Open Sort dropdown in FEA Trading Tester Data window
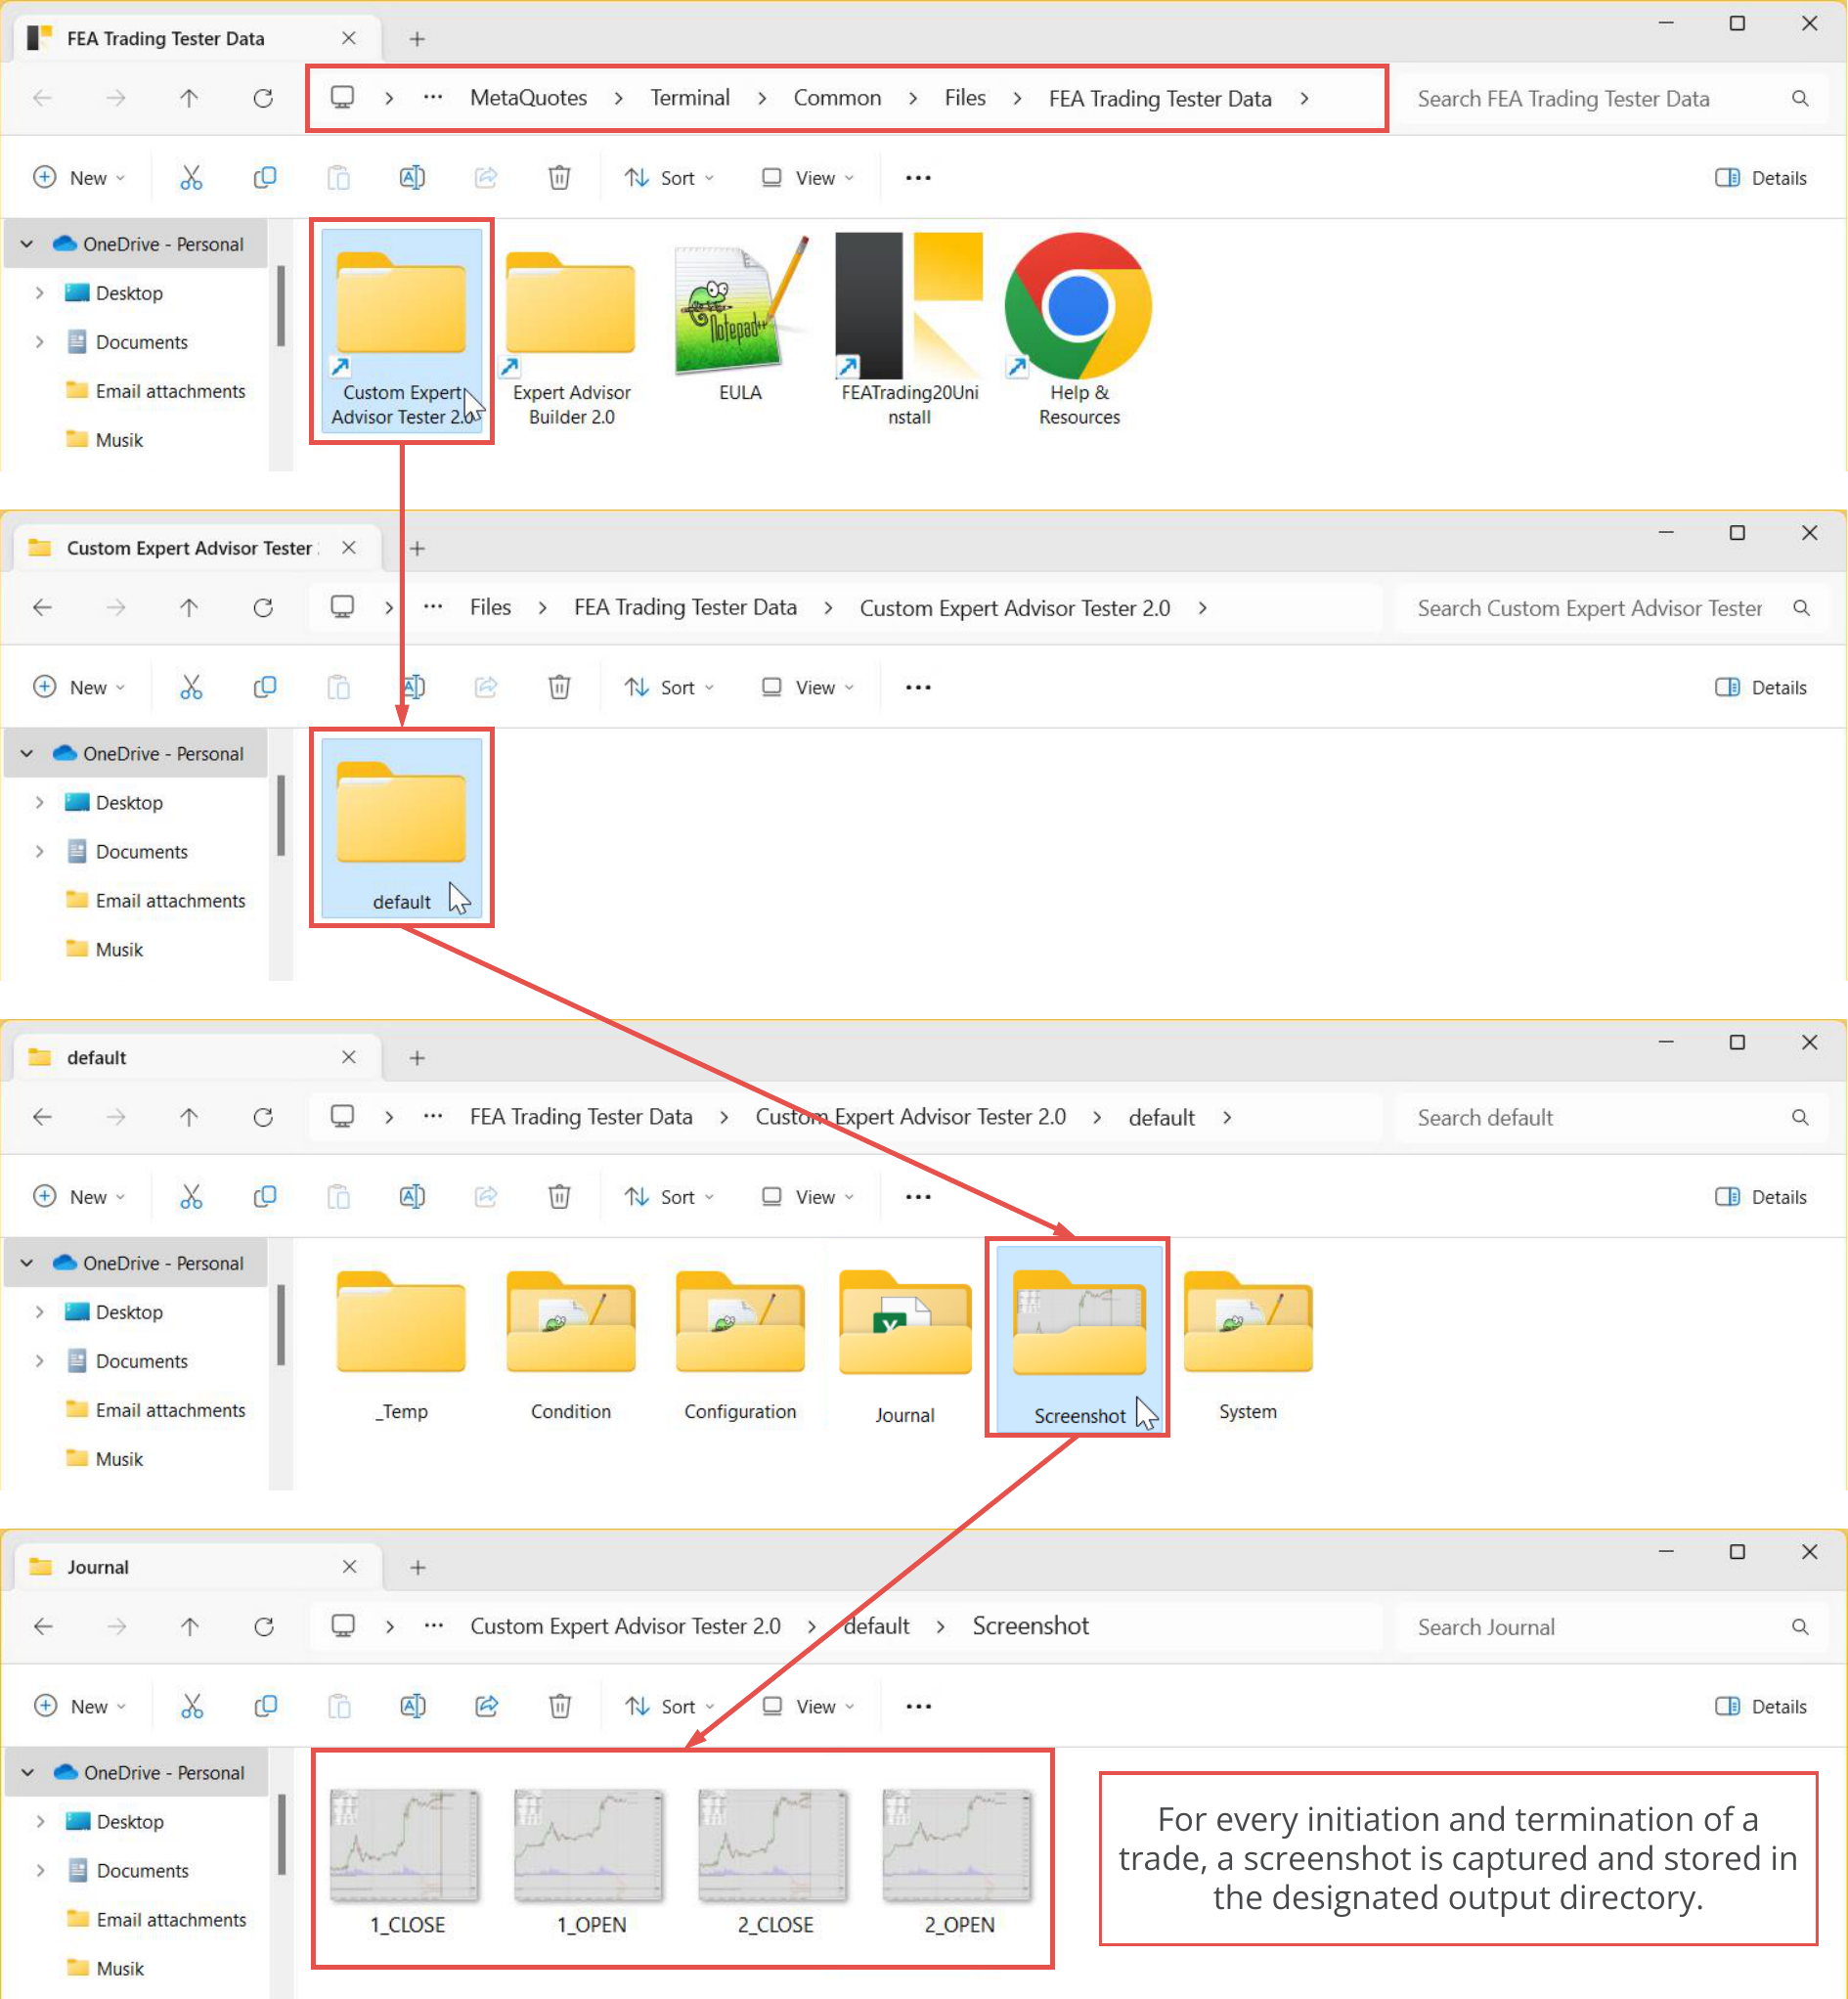This screenshot has width=1848, height=1999. click(669, 178)
